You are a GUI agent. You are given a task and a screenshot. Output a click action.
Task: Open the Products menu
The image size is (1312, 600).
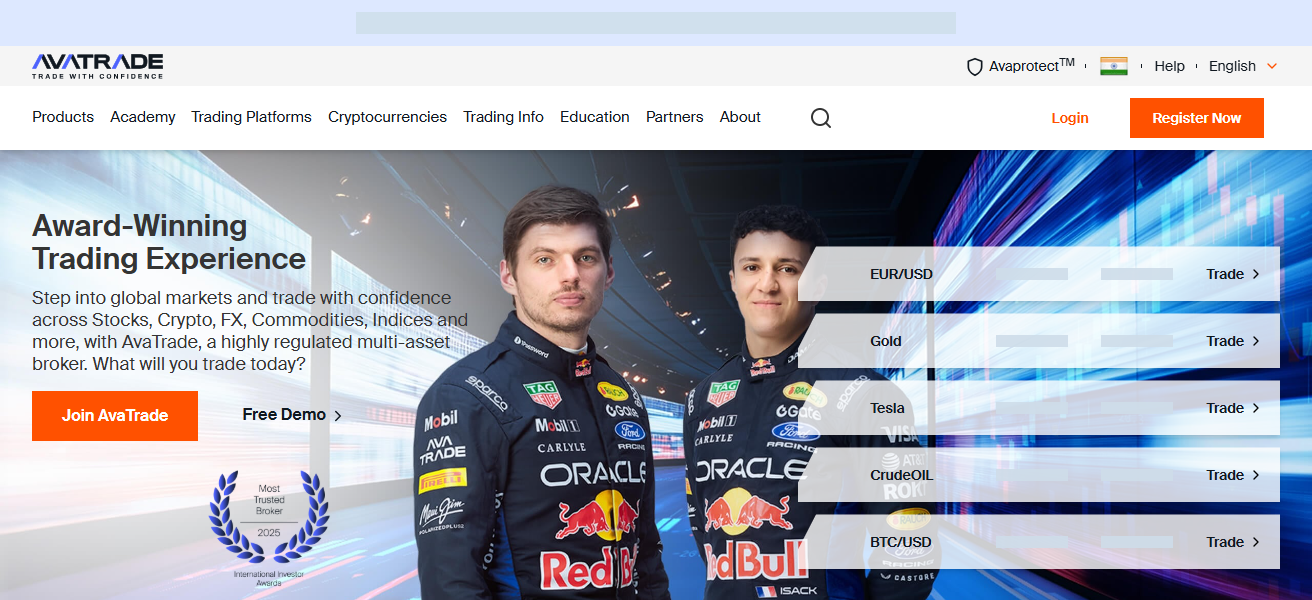tap(63, 117)
